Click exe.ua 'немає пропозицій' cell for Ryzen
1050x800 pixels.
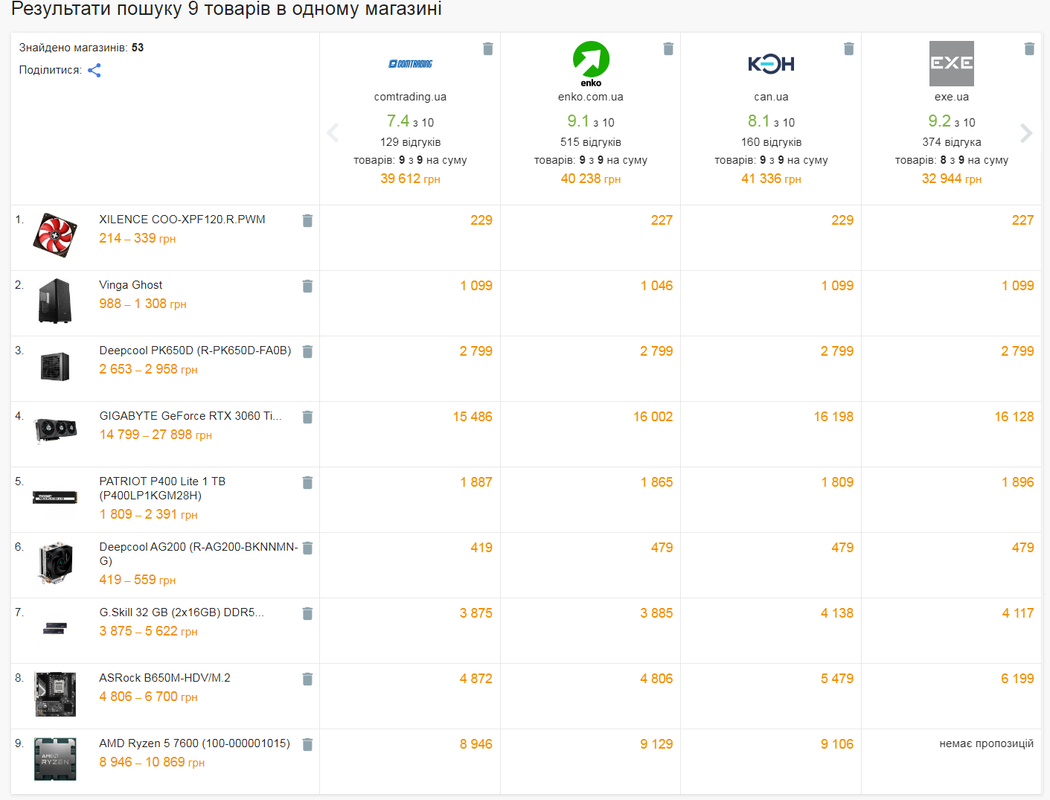(986, 744)
